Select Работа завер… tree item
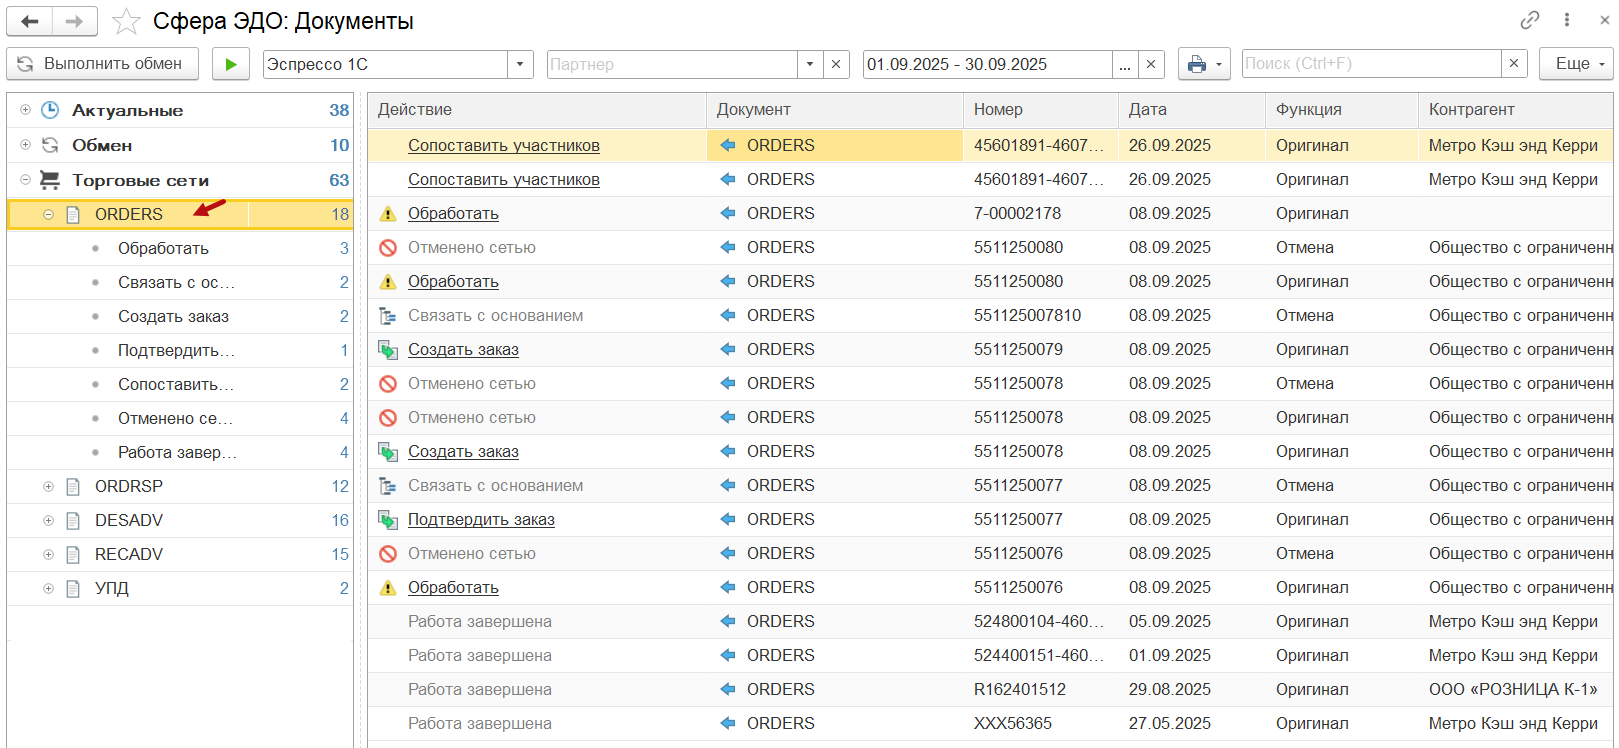 (177, 452)
